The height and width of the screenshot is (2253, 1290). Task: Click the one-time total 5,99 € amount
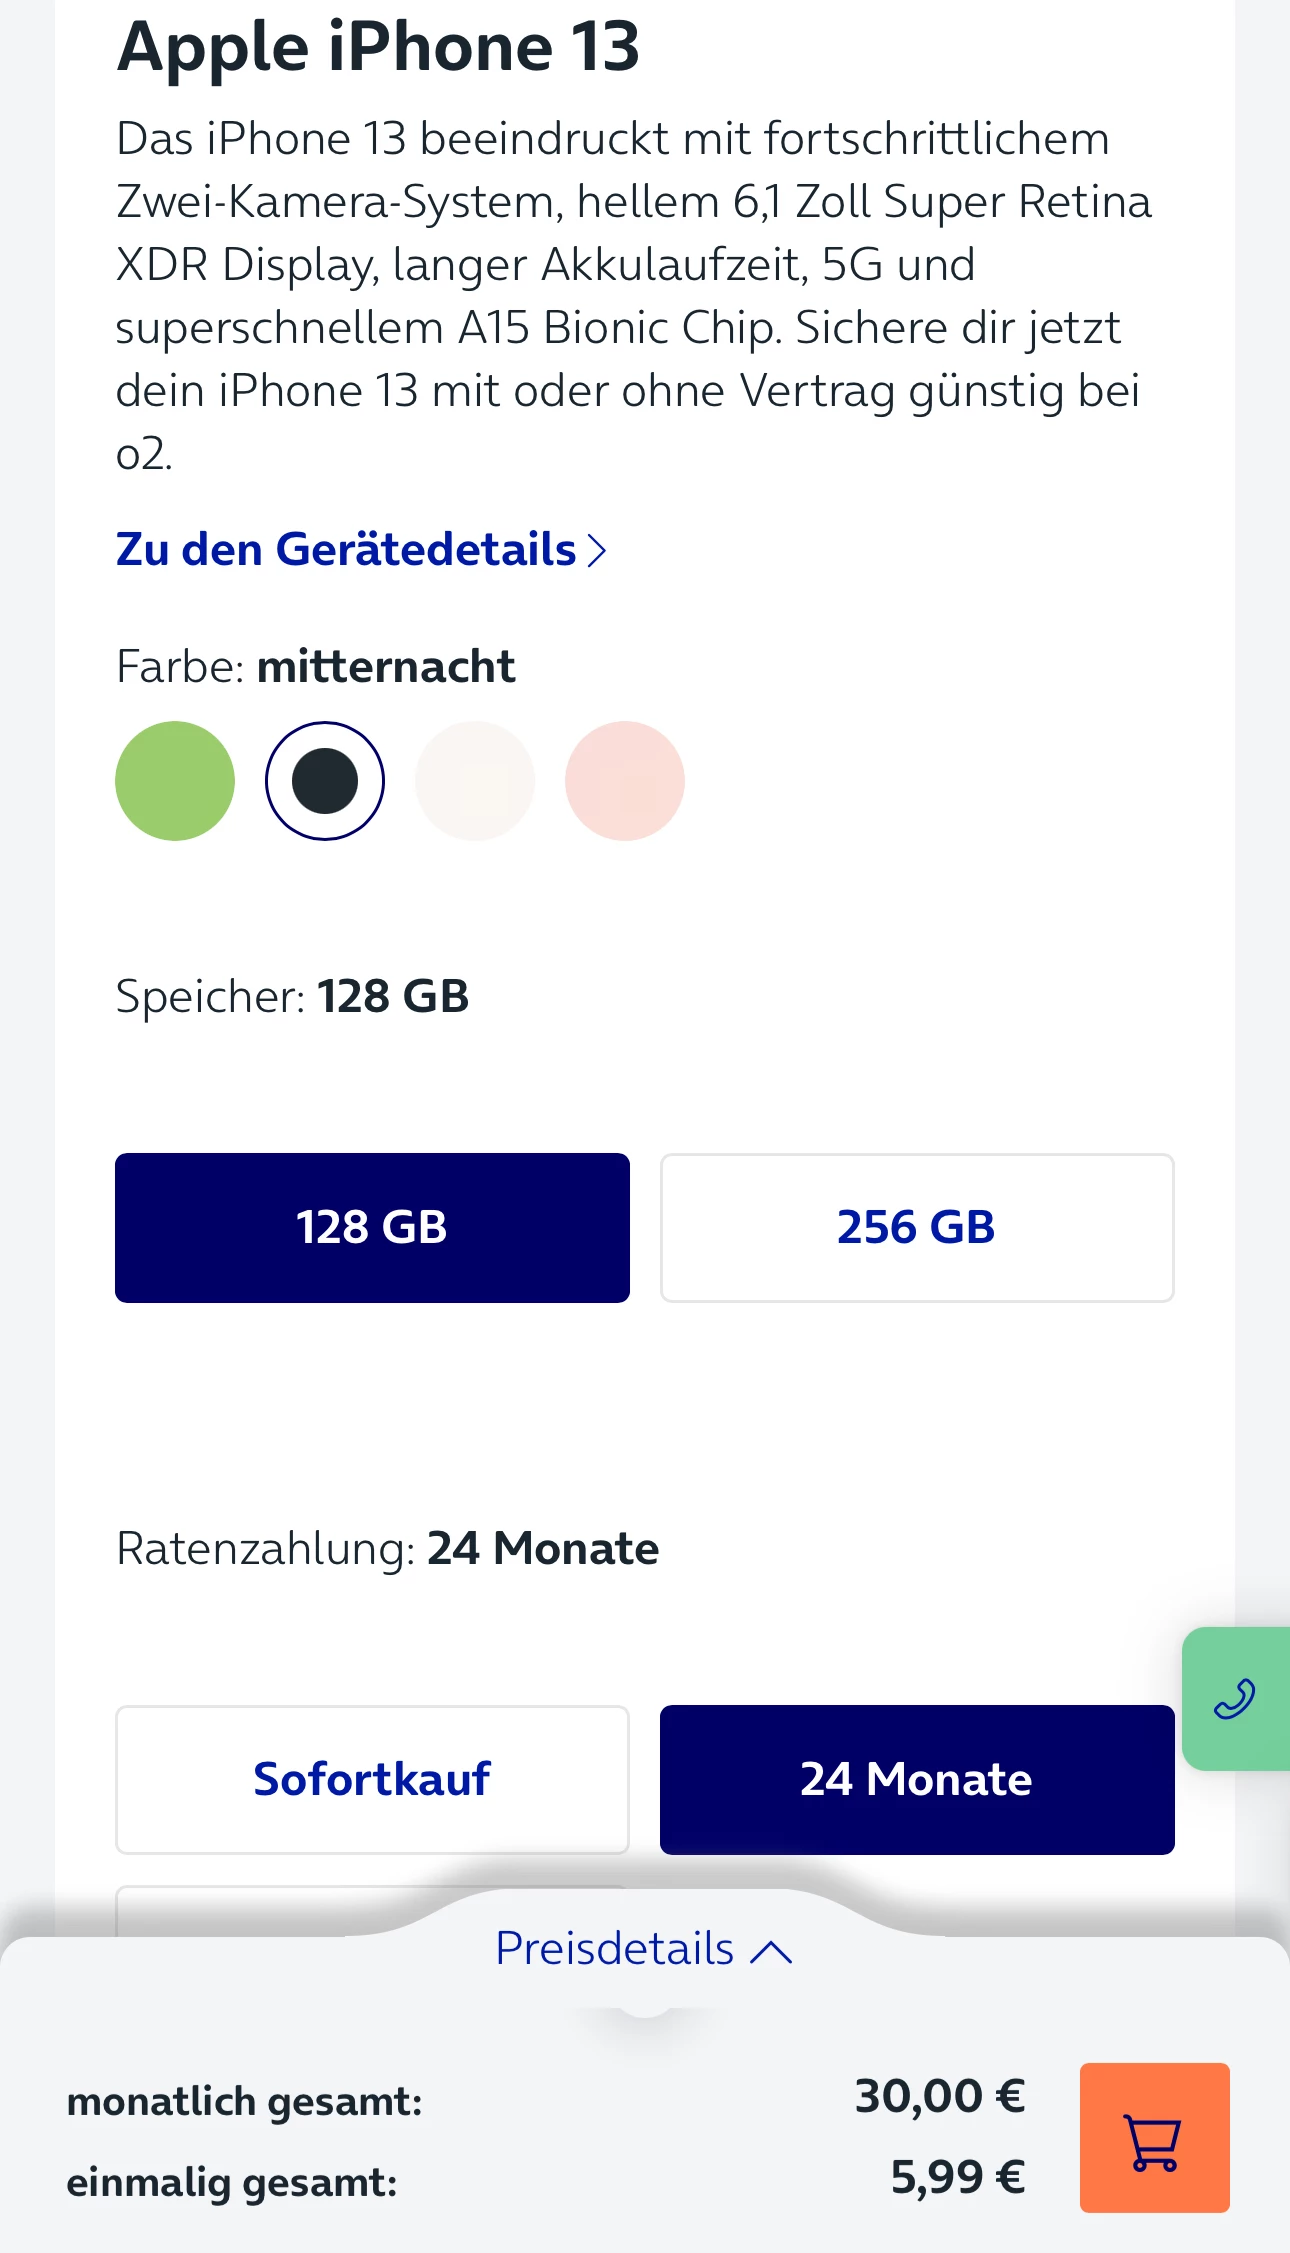[957, 2177]
